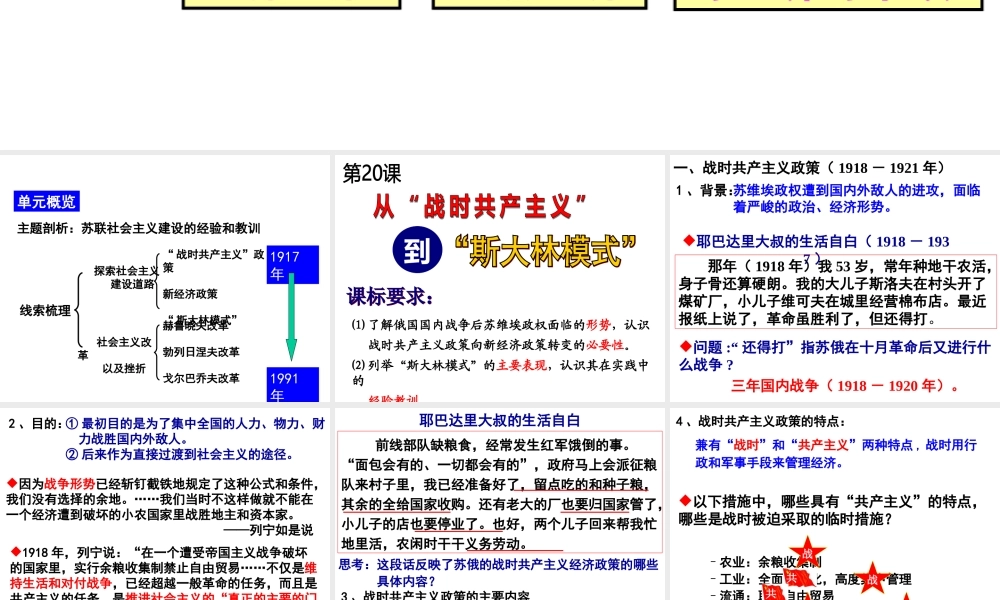
Task: Open the 单元概览 slide thumbnail
Action: [165, 278]
